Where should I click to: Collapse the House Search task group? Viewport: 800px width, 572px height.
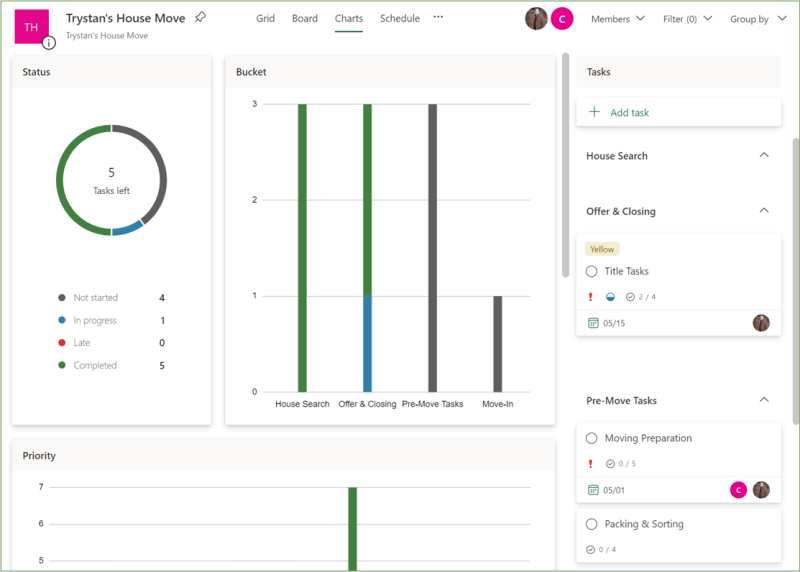coord(764,155)
